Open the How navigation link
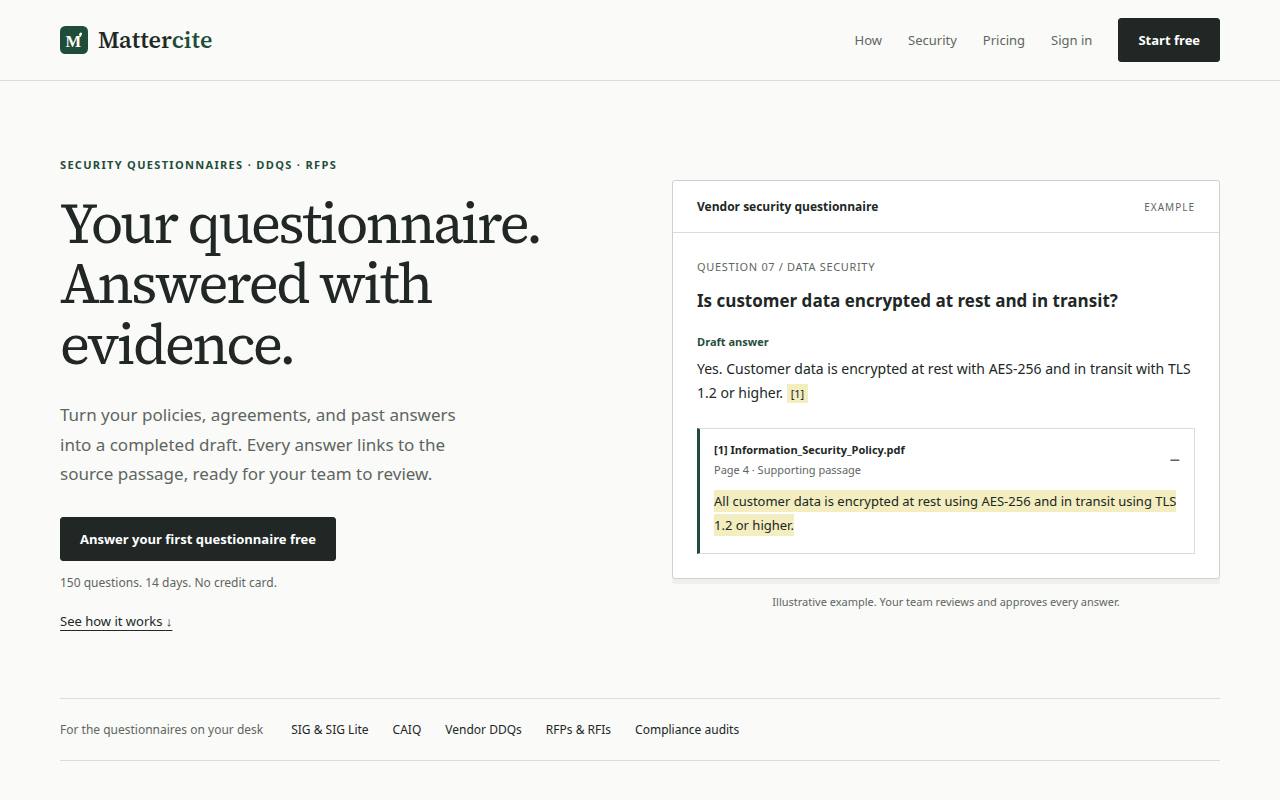The image size is (1280, 800). point(868,40)
